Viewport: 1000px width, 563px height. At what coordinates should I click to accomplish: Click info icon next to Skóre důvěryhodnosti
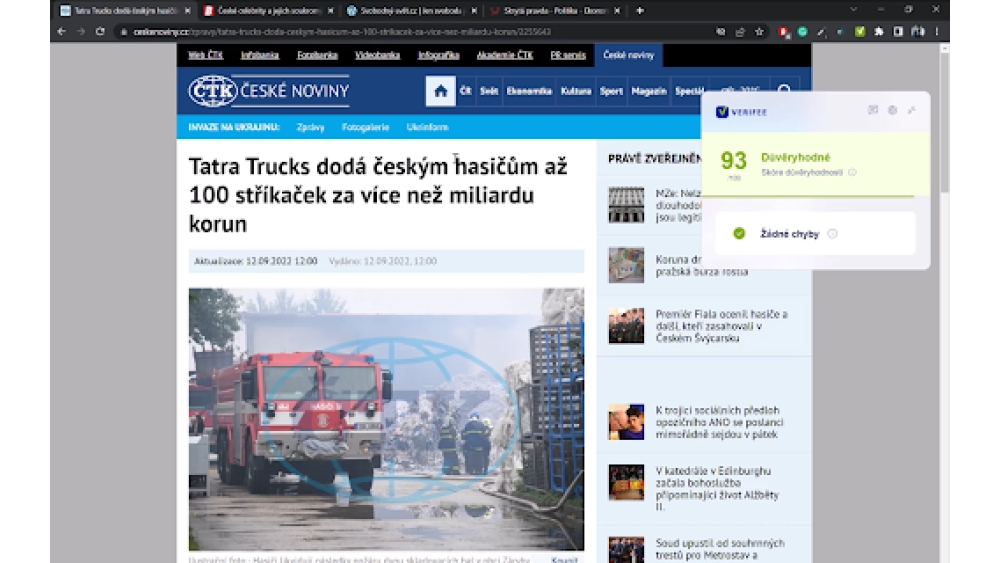pyautogui.click(x=852, y=173)
